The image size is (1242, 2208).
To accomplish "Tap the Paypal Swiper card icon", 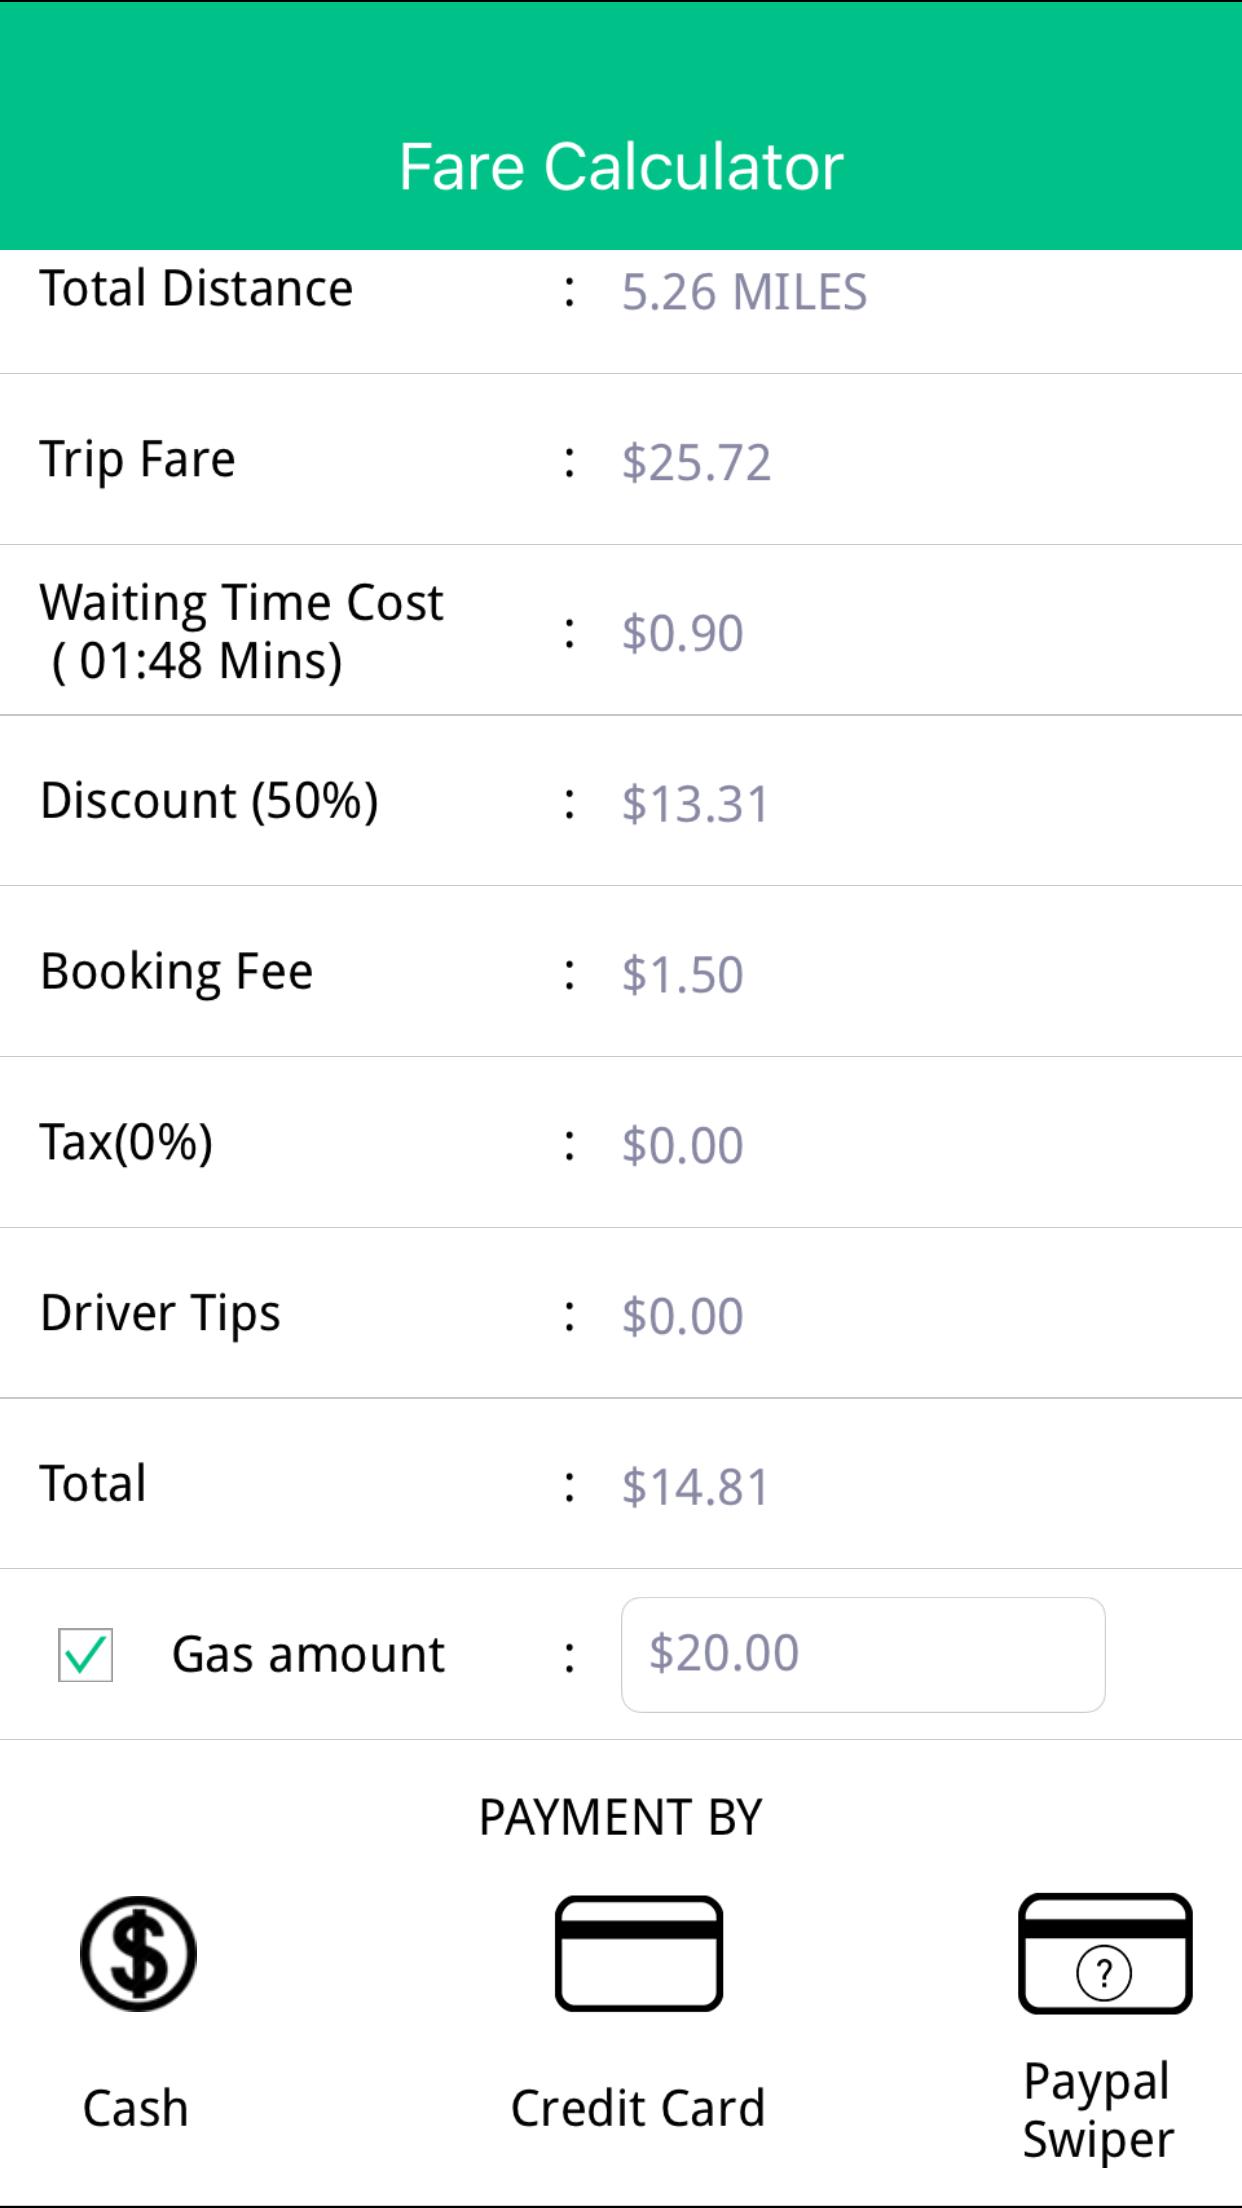I will coord(1105,1953).
